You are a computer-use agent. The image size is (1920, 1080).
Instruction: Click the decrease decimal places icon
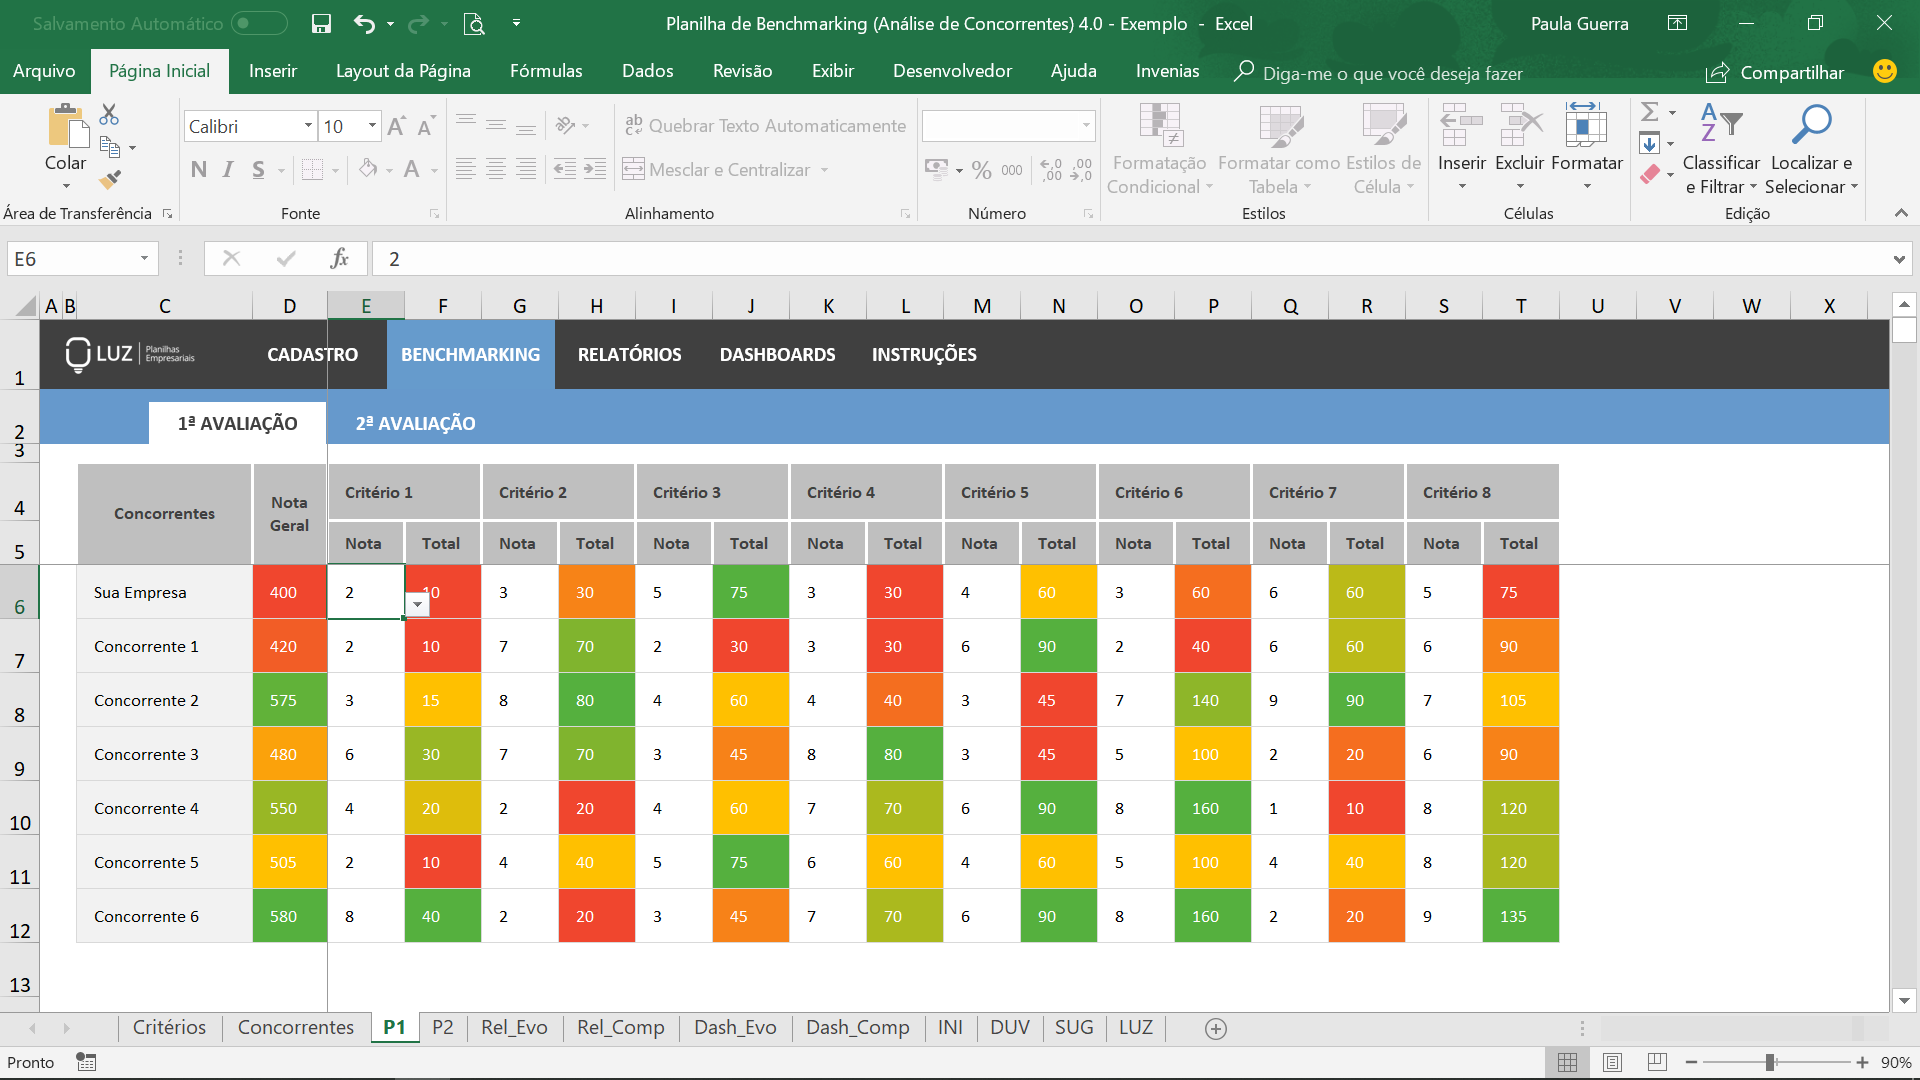pyautogui.click(x=1081, y=170)
